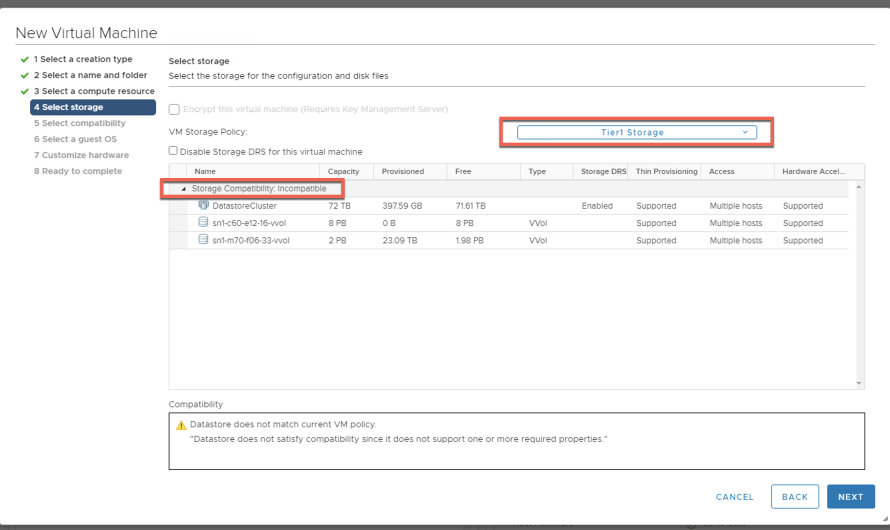Open the VM Storage Policy dropdown
The image size is (890, 530).
point(636,132)
